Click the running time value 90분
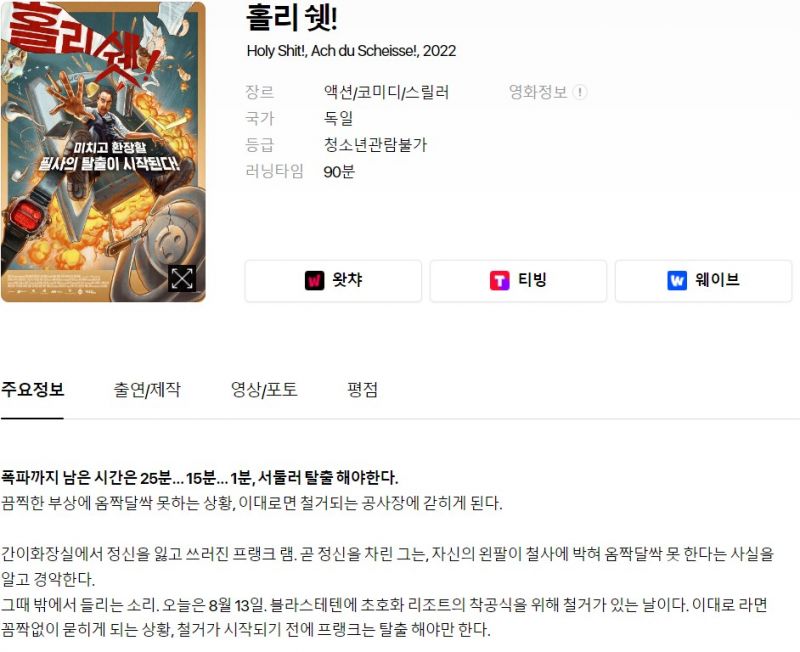This screenshot has width=800, height=652. tap(339, 172)
